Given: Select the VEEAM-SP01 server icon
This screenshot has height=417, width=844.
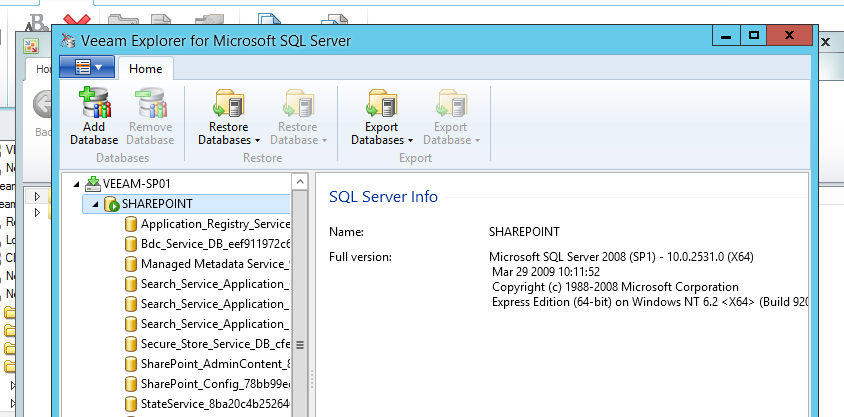Looking at the screenshot, I should click(92, 184).
